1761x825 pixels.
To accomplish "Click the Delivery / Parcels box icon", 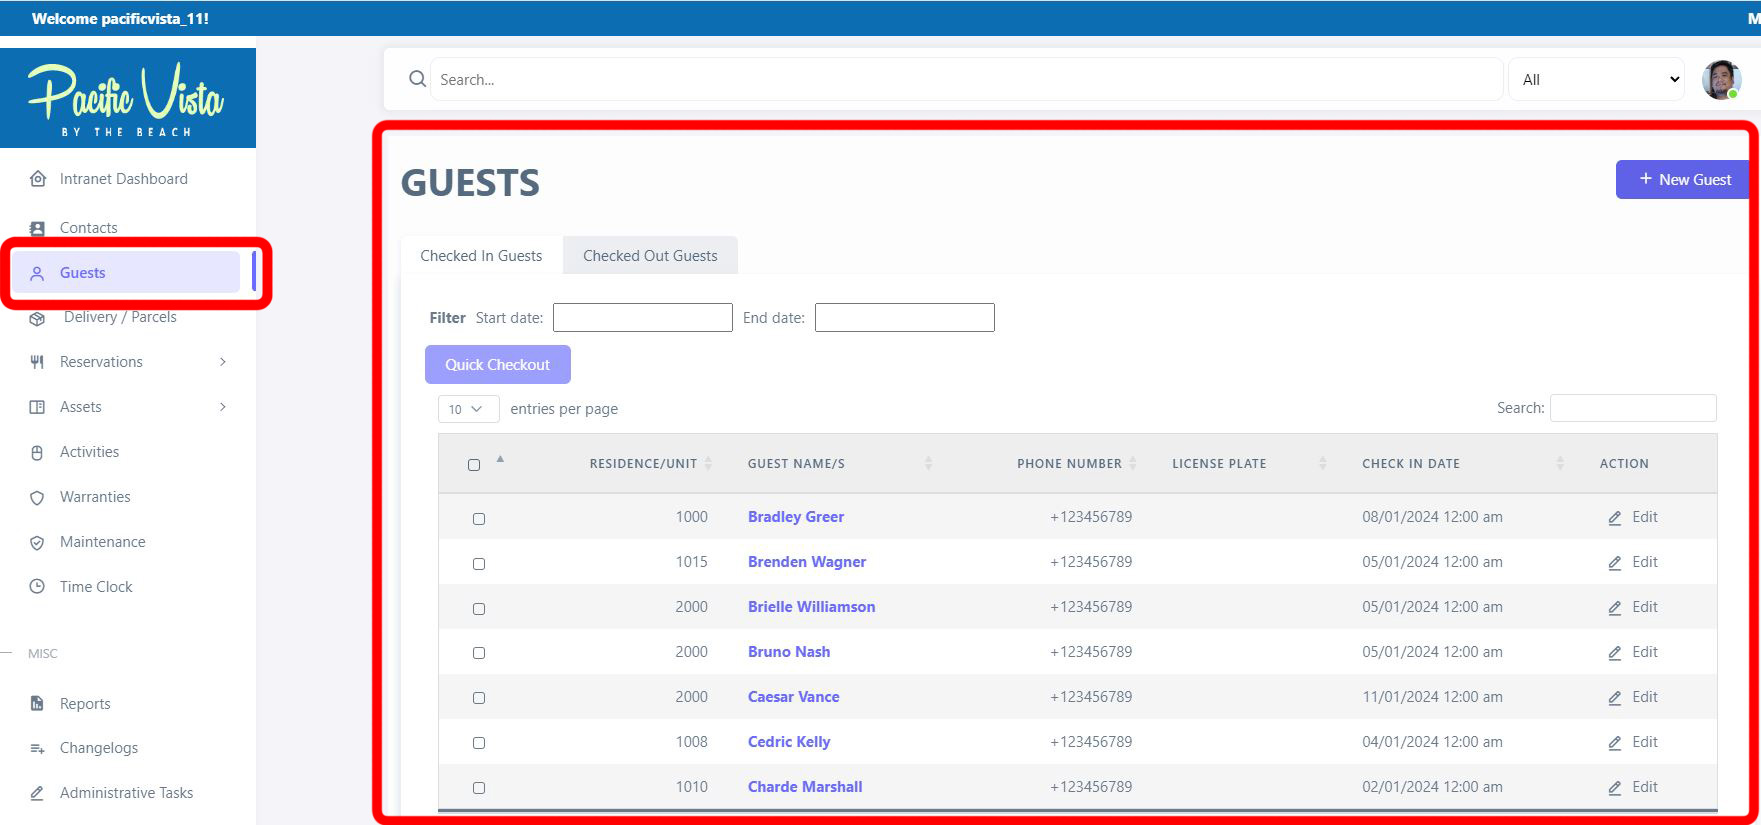I will point(37,319).
